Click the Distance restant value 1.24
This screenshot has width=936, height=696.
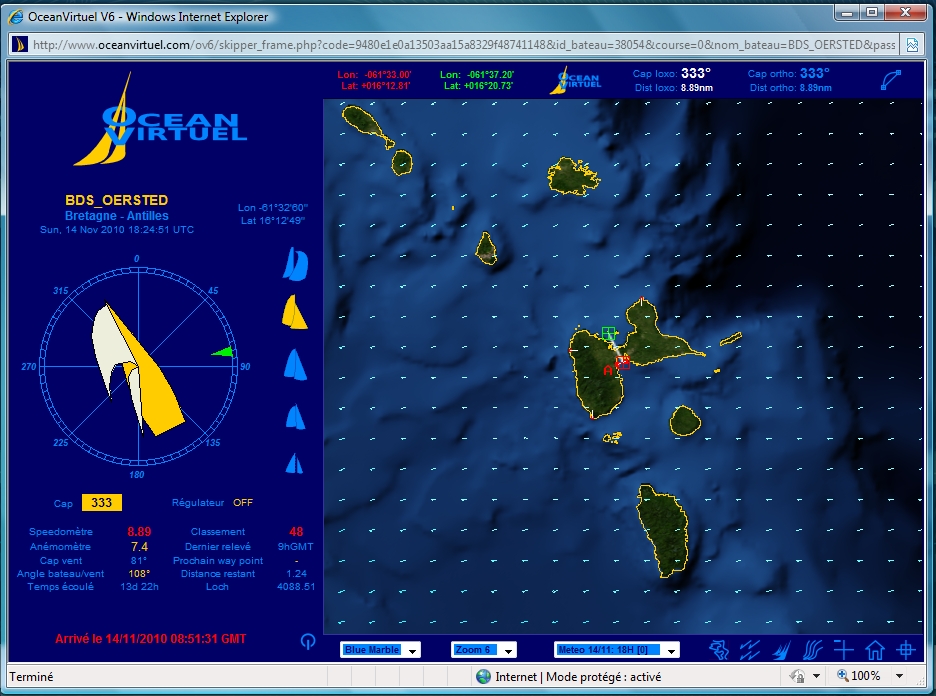pos(296,574)
